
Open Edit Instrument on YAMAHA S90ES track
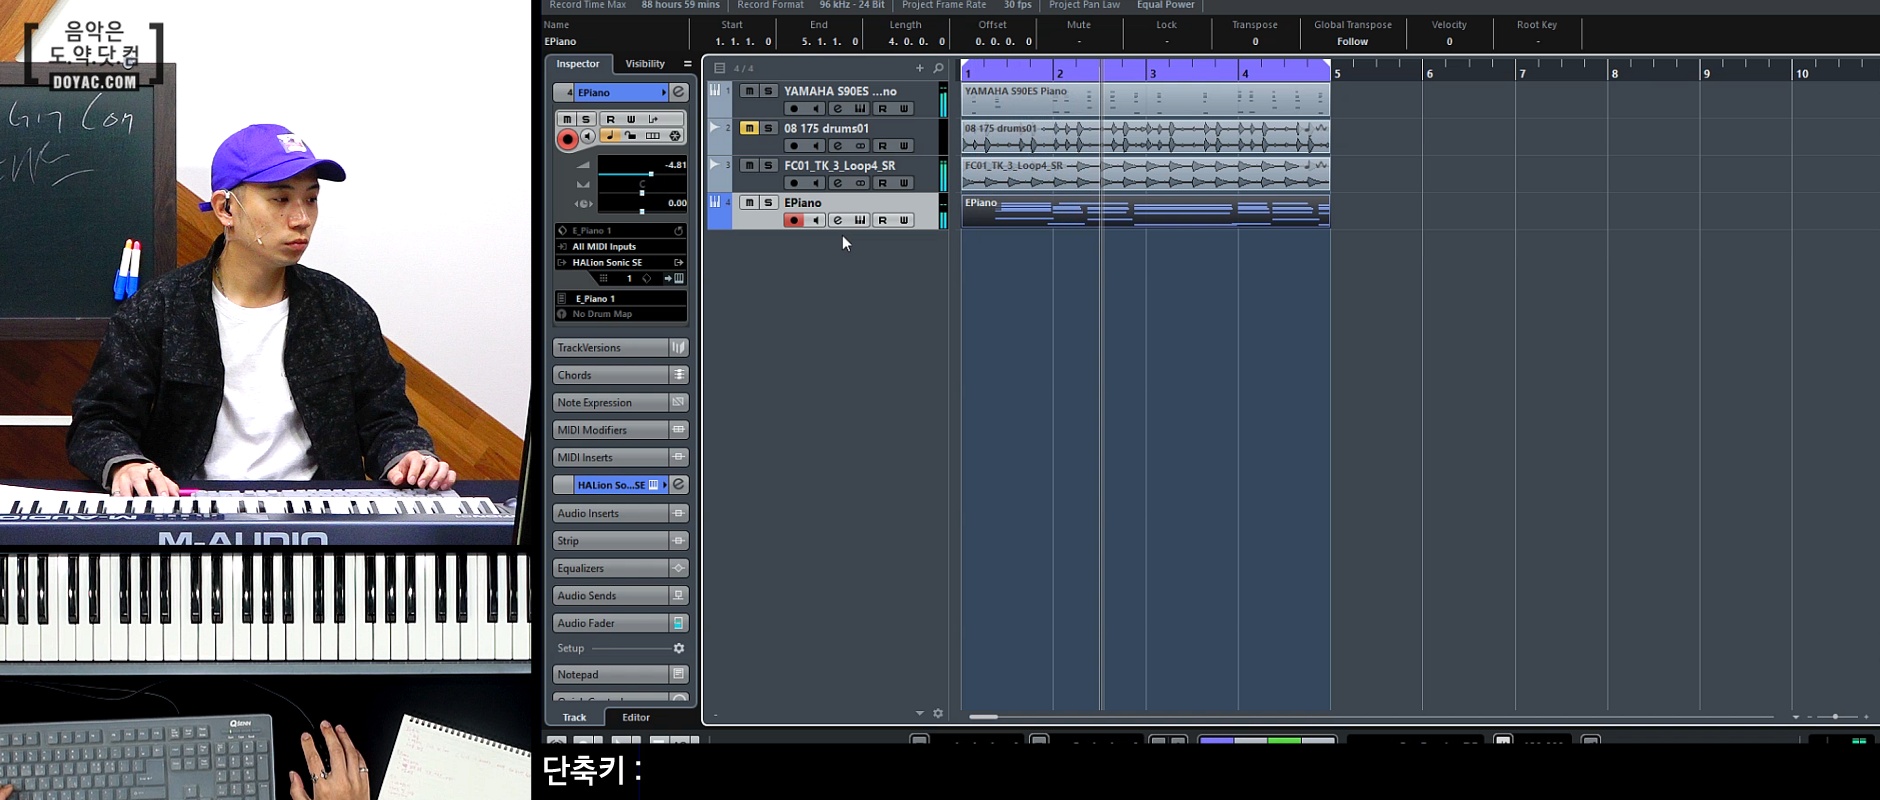[x=860, y=109]
